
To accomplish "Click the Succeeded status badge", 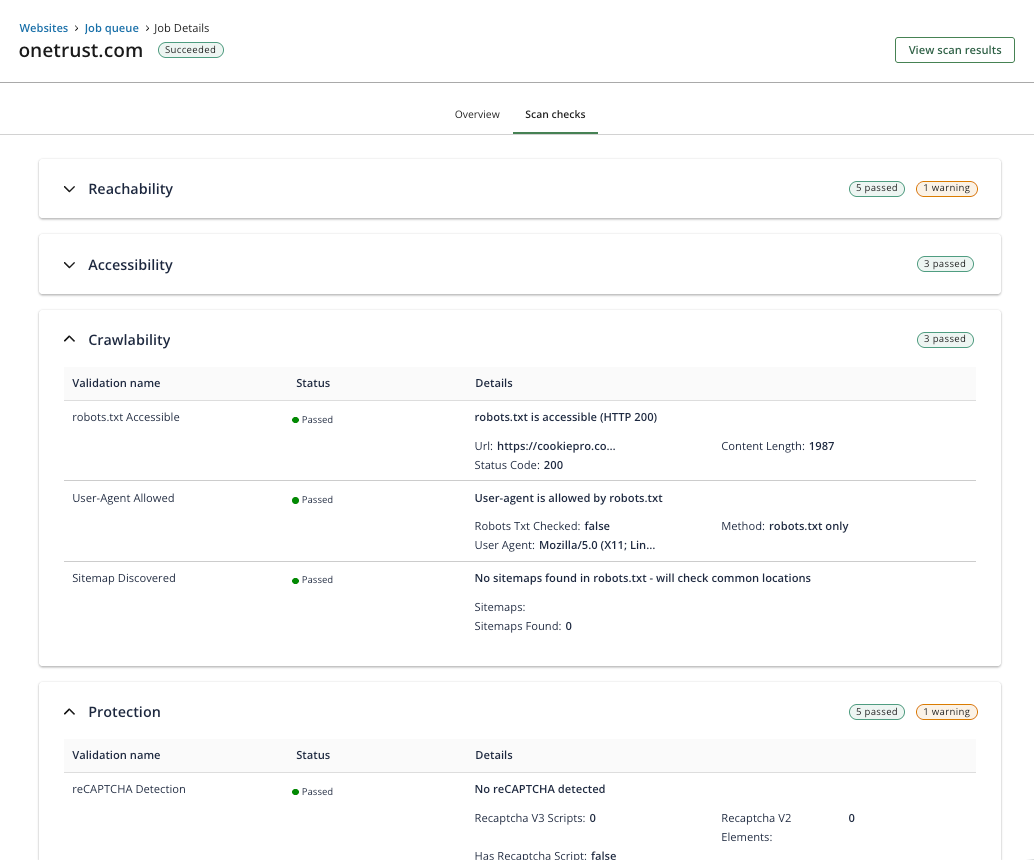I will (x=191, y=50).
